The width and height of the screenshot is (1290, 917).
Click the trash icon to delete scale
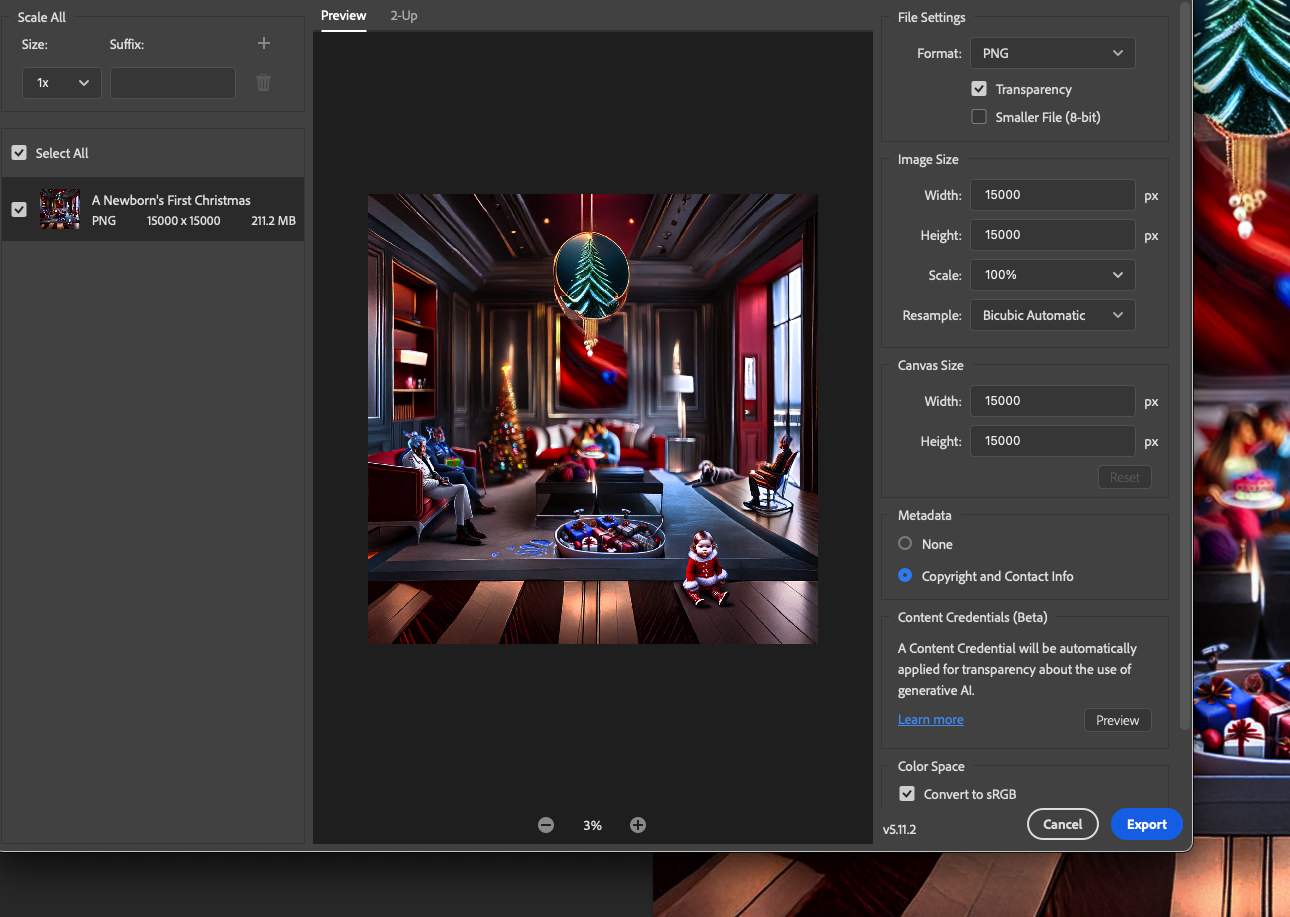(x=264, y=83)
